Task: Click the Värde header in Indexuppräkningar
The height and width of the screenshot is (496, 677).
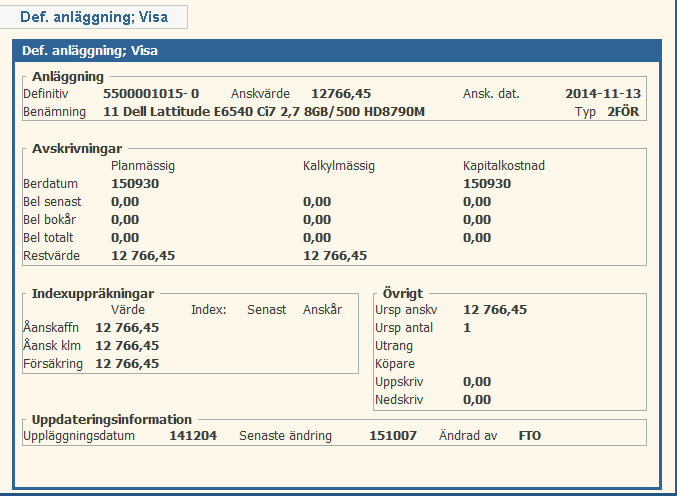Action: click(x=128, y=310)
